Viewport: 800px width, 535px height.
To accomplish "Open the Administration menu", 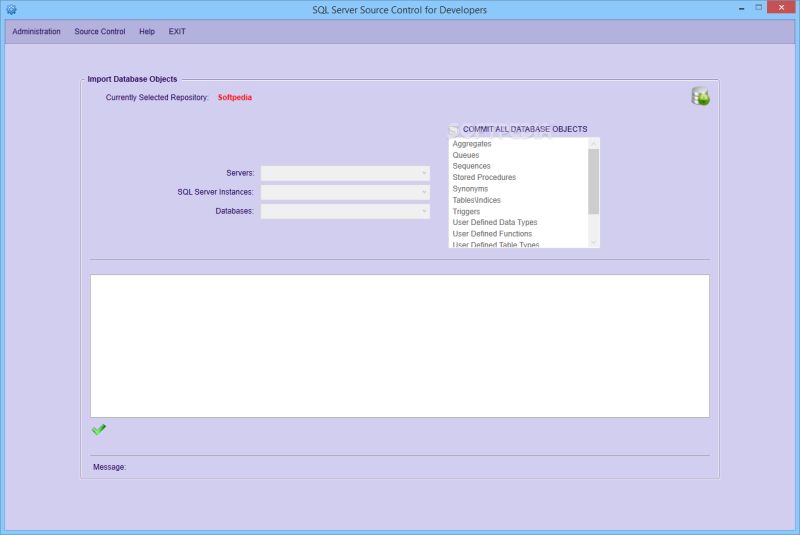I will [x=36, y=32].
